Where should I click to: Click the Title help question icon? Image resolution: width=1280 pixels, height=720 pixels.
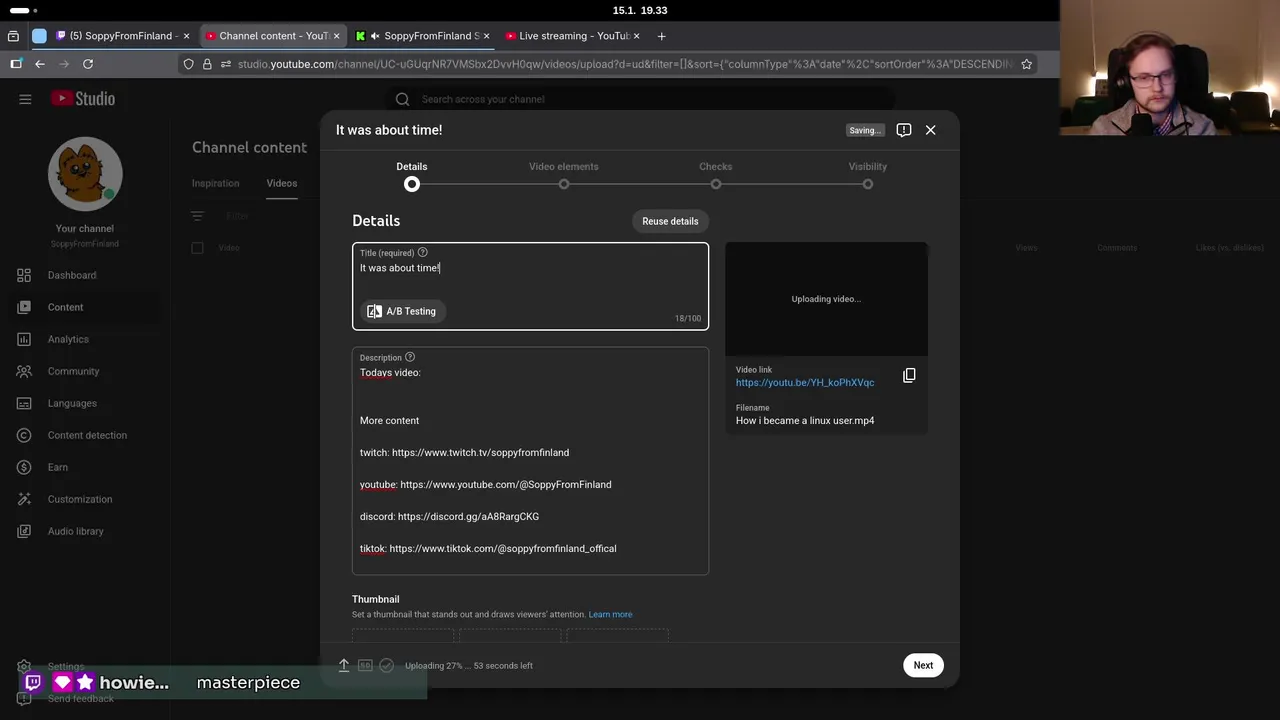coord(423,252)
